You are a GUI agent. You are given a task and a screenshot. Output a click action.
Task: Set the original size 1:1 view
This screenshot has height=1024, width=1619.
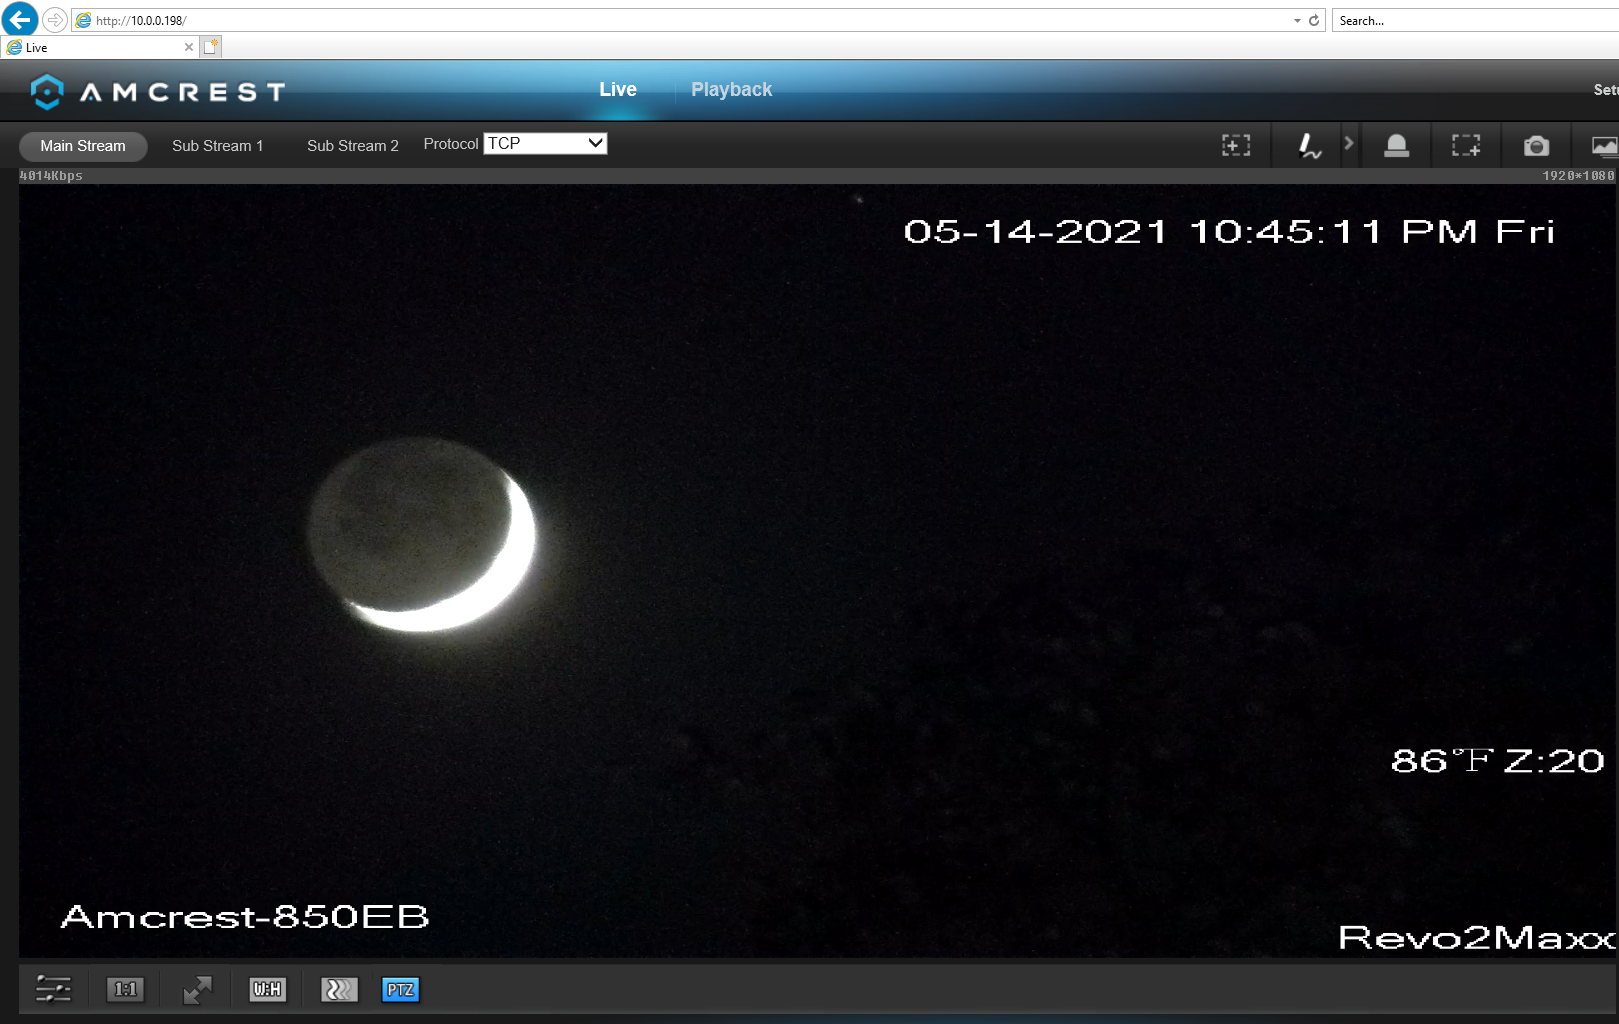(125, 989)
